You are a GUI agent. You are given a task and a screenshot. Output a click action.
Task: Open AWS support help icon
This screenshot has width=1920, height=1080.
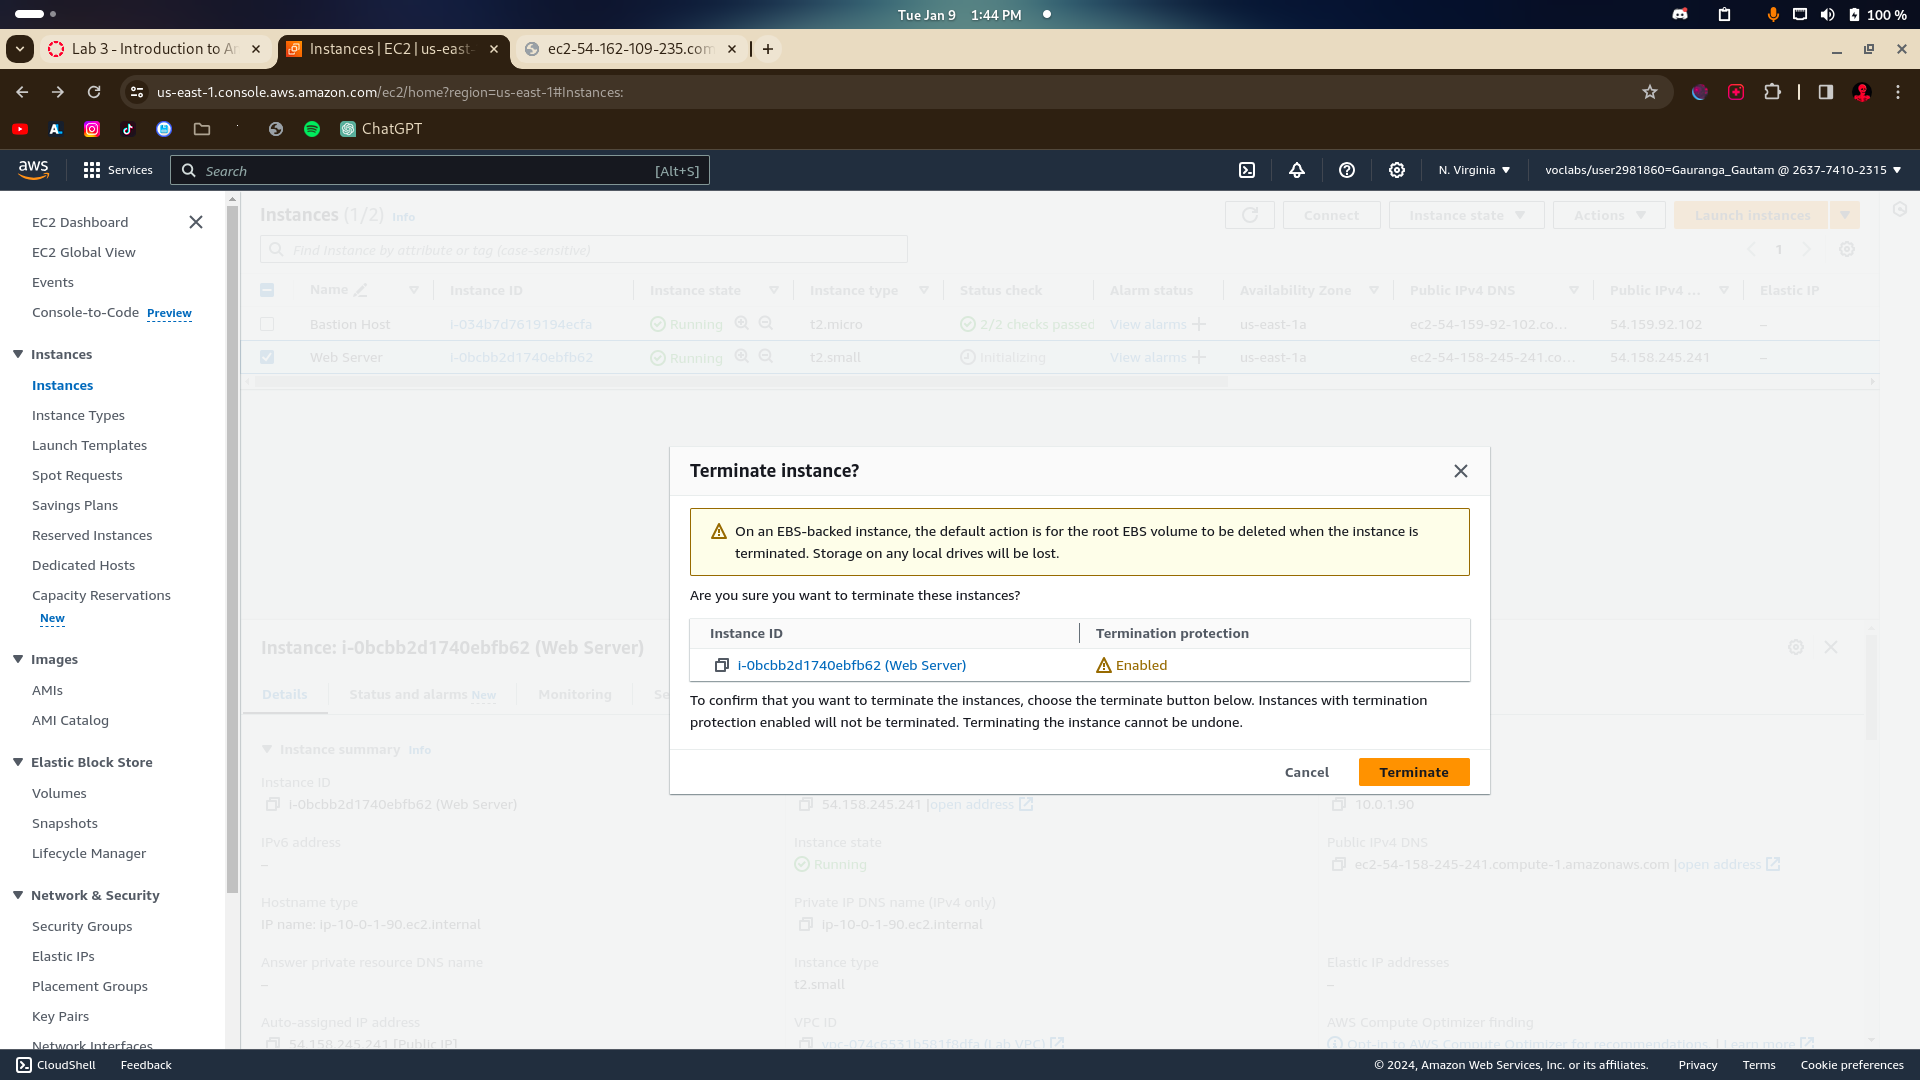click(x=1347, y=170)
